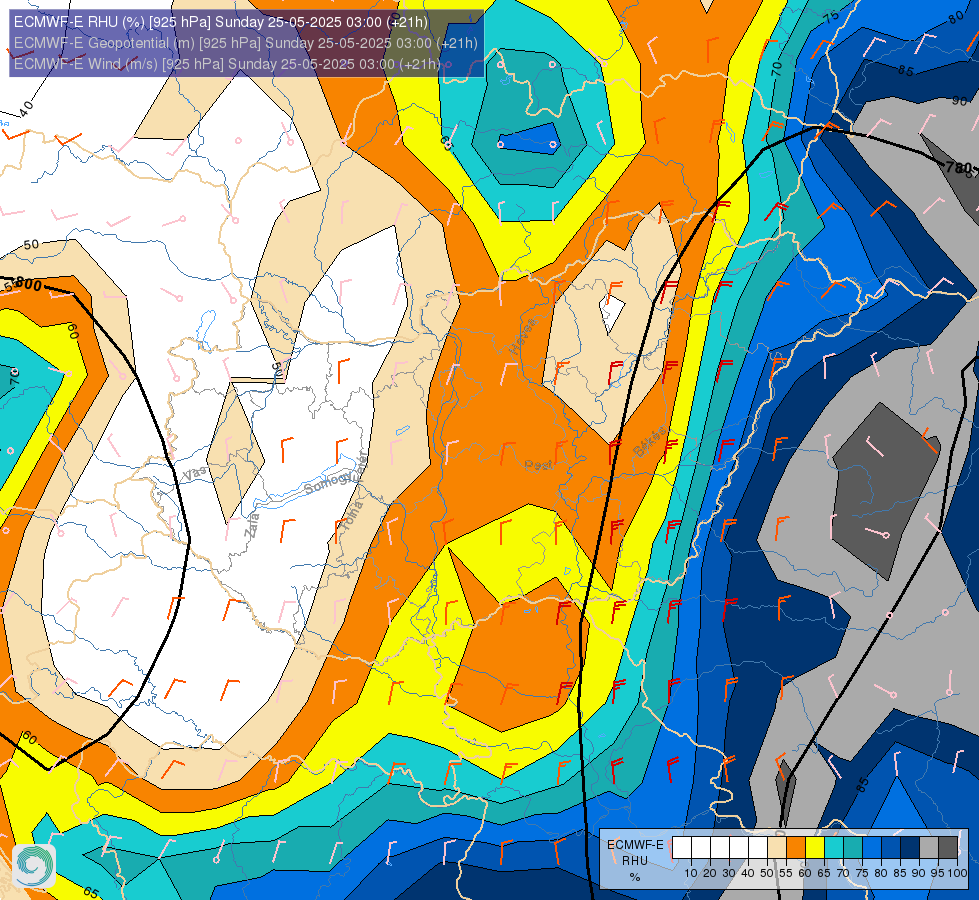Click the legend tick value 100
Viewport: 979px width, 900px height.
(x=957, y=873)
